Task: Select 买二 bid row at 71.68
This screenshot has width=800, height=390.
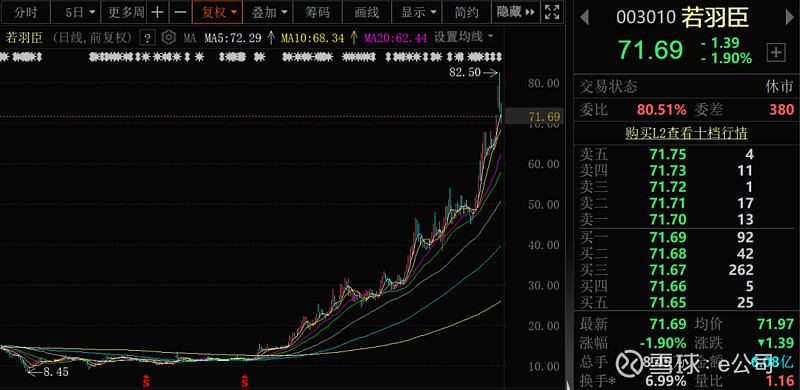Action: [686, 254]
